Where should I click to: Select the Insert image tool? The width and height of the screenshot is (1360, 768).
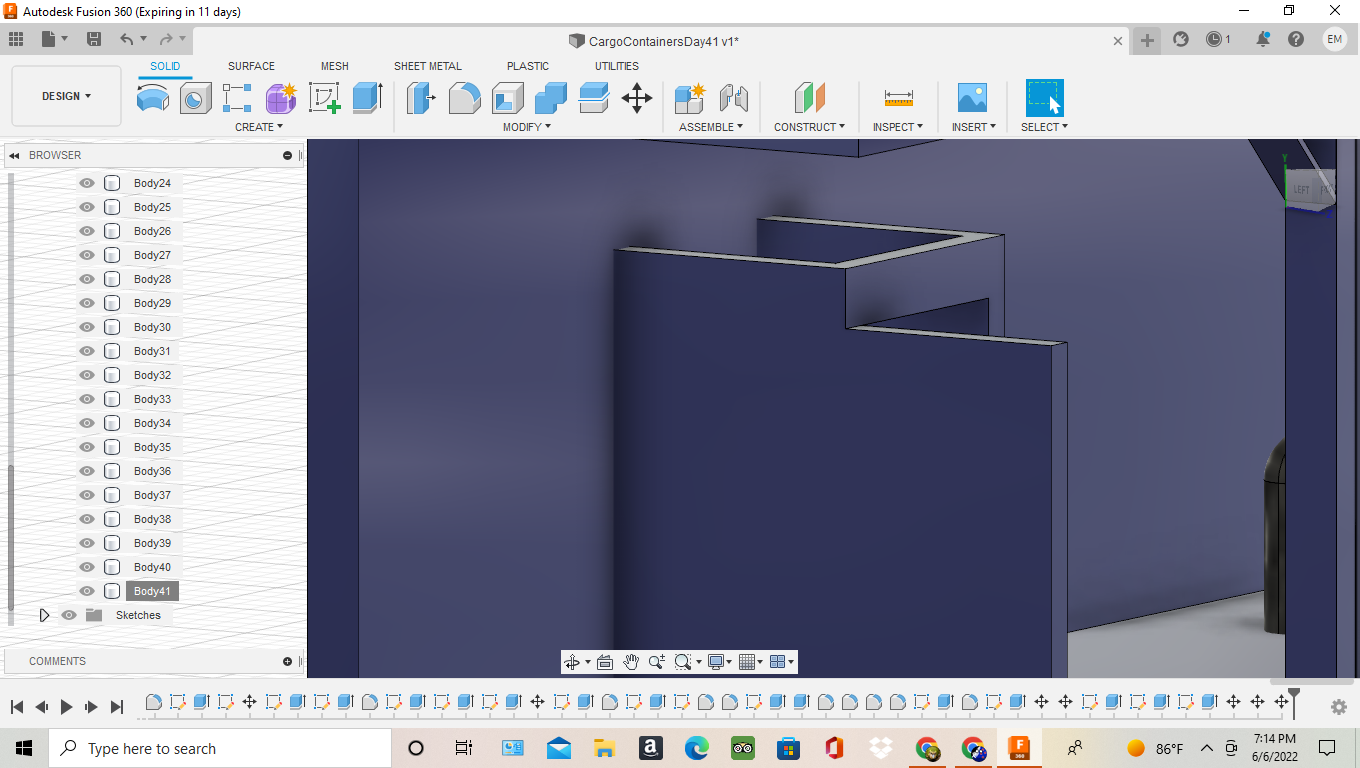[972, 98]
